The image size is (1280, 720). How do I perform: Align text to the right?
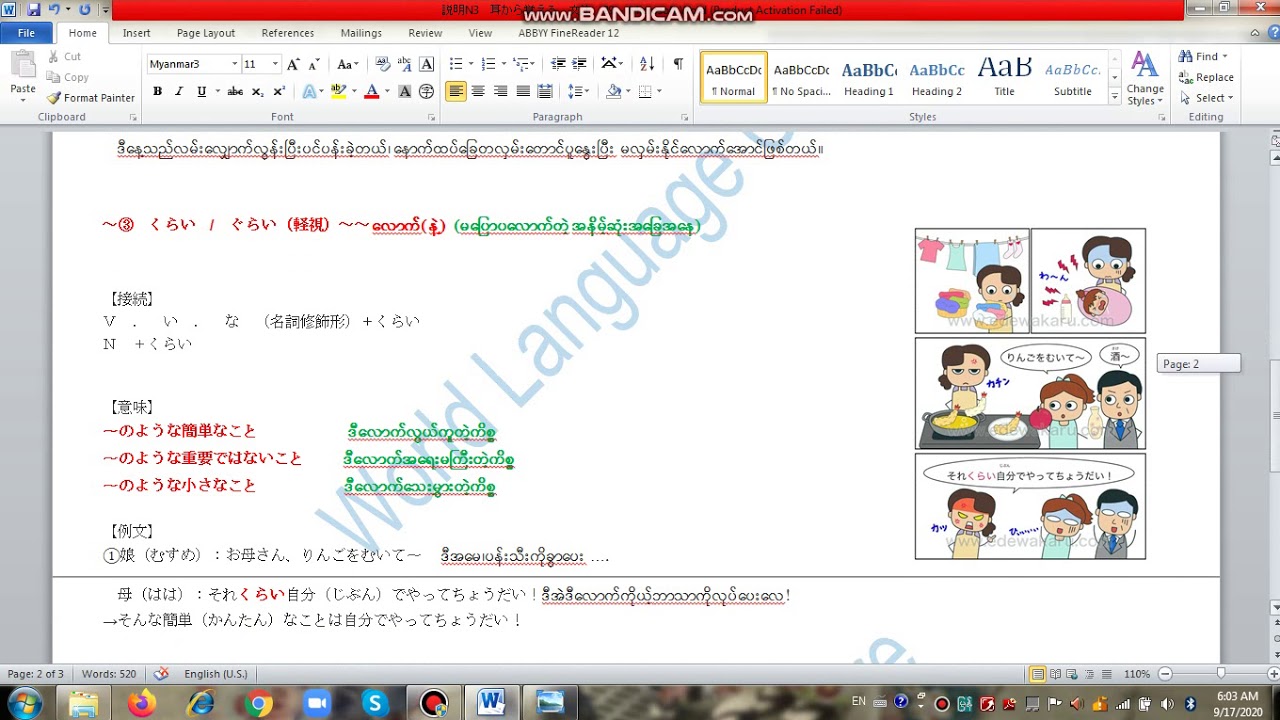(500, 91)
